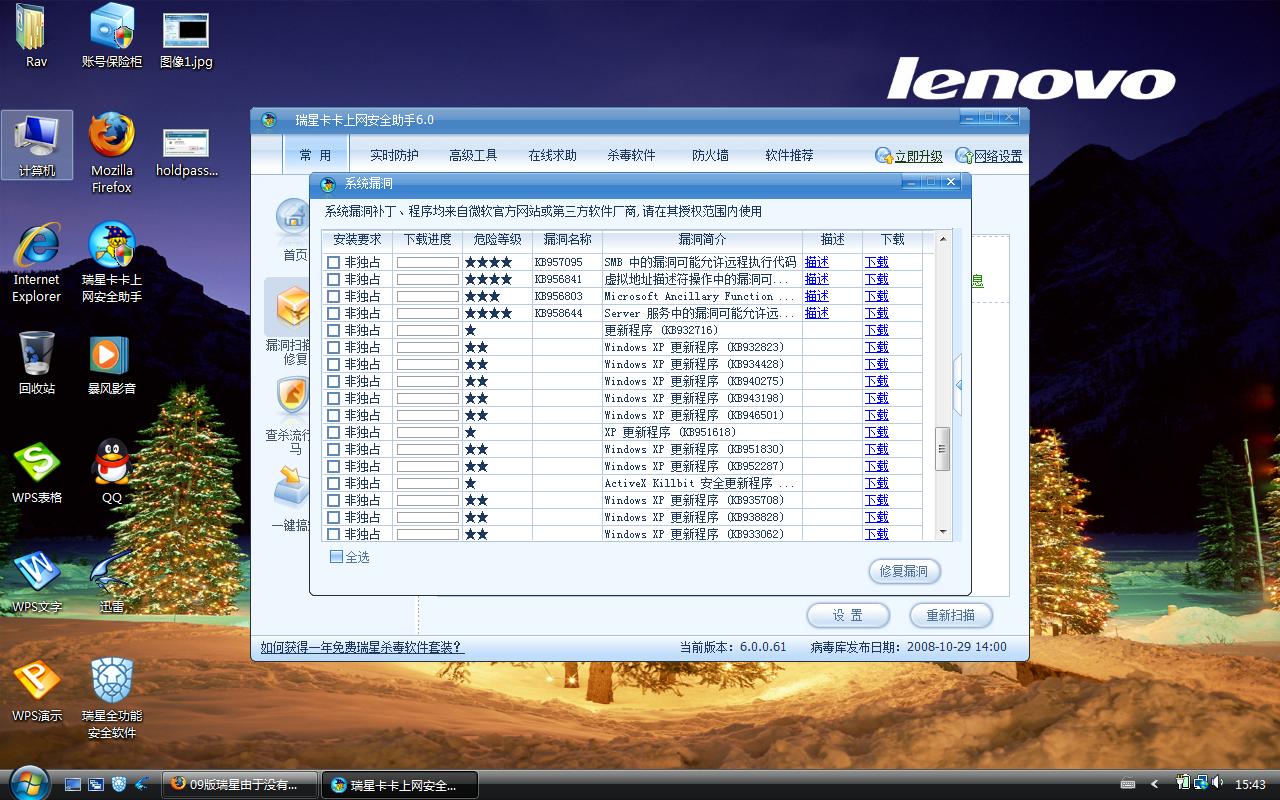Click the 立即升级 upgrade icon
This screenshot has height=800, width=1280.
(884, 156)
